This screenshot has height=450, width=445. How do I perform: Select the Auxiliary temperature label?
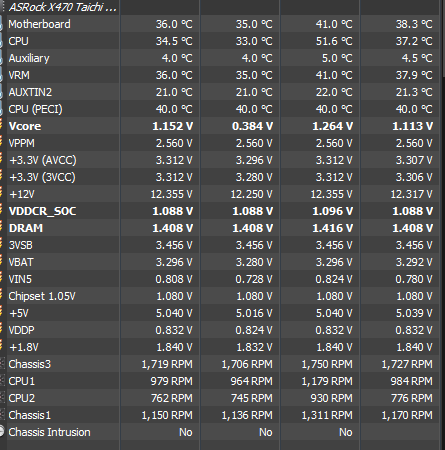pyautogui.click(x=29, y=58)
